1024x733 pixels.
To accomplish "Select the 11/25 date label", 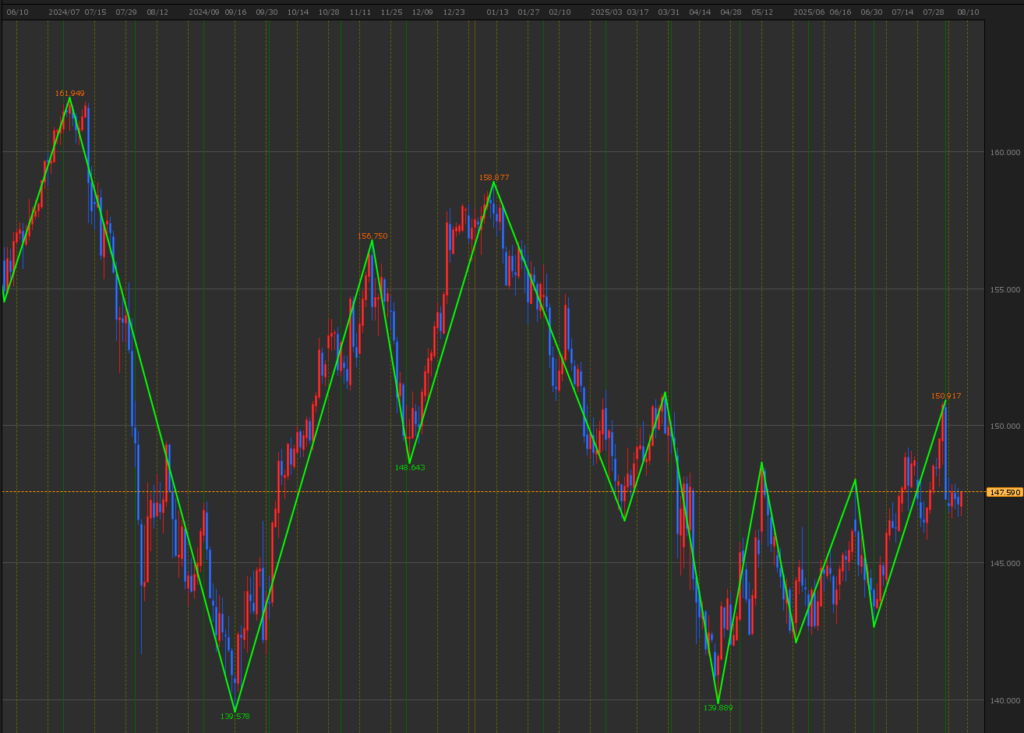I will coord(391,12).
